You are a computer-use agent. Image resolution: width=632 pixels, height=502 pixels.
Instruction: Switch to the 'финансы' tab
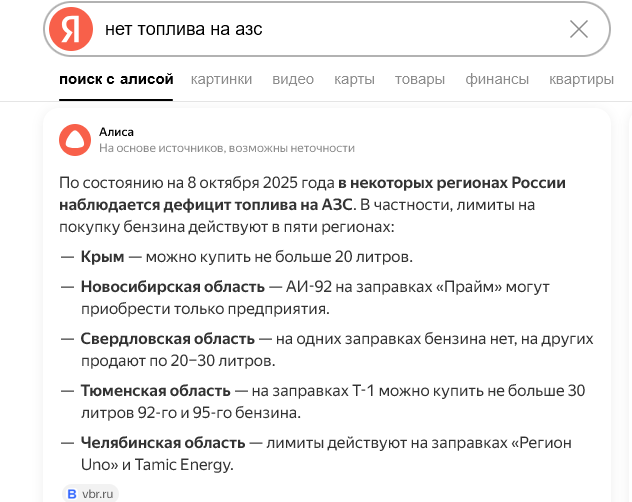[x=497, y=79]
